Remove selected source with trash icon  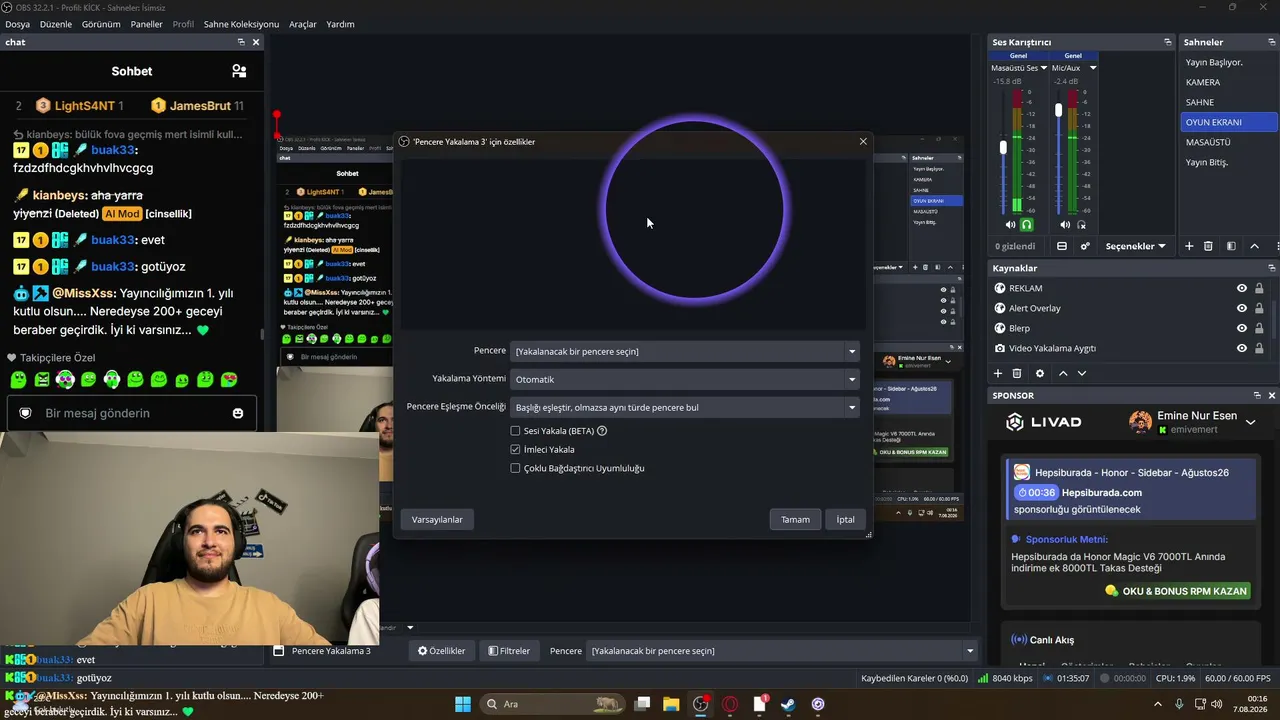tap(1017, 373)
